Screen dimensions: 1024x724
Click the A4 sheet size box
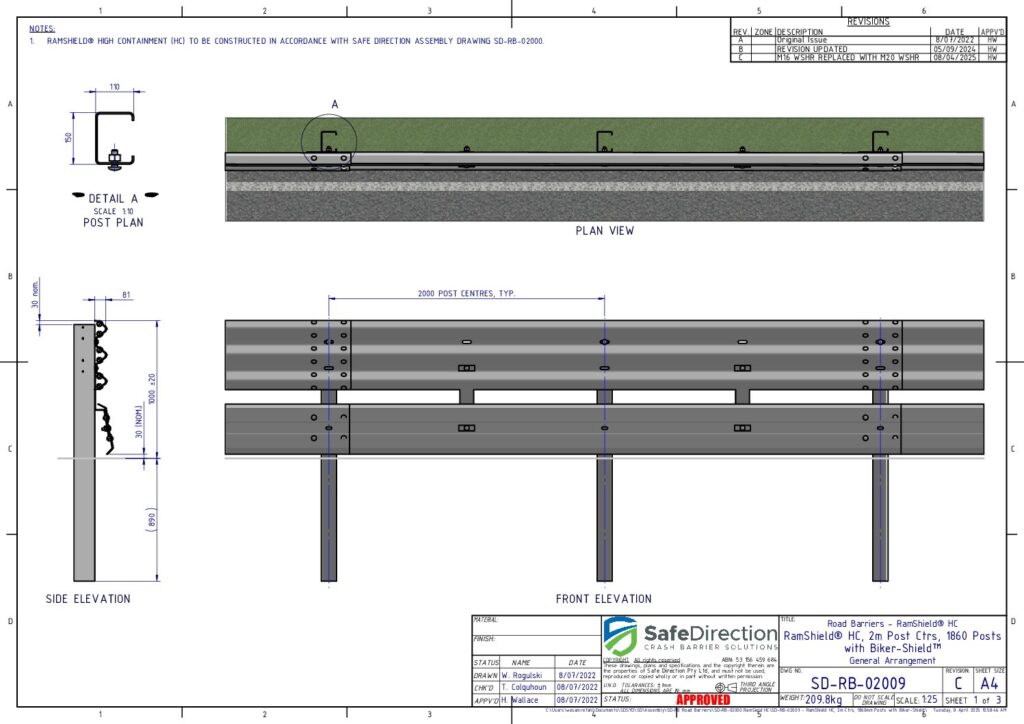click(988, 682)
